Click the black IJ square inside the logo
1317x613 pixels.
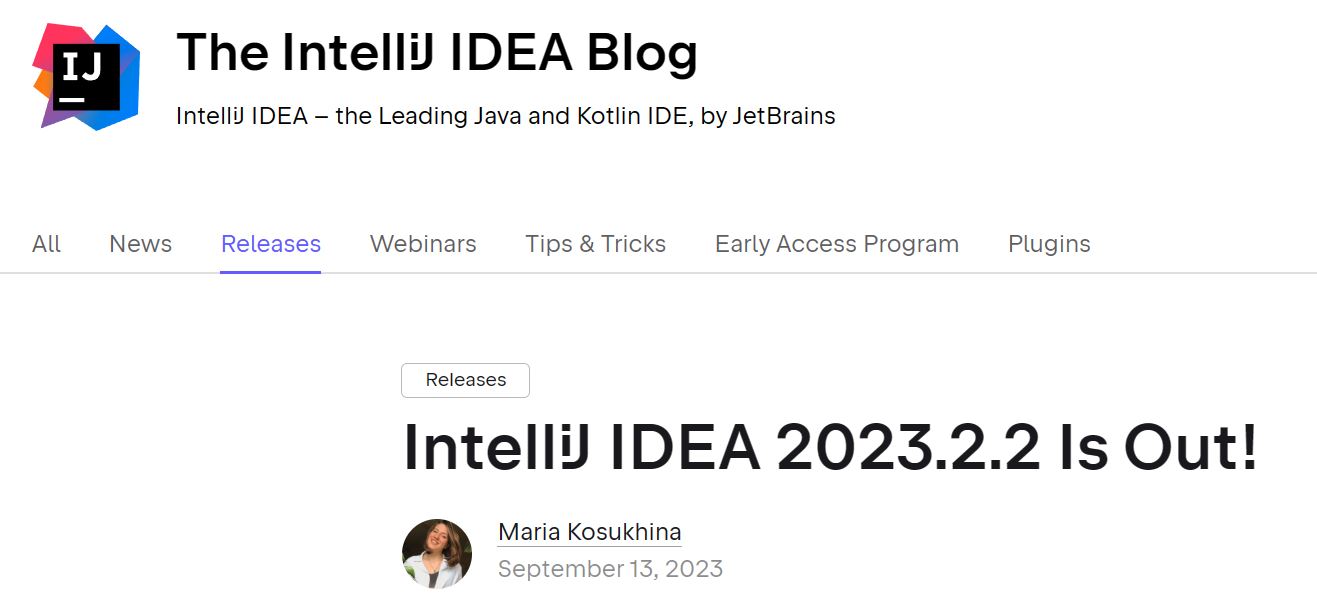click(87, 77)
